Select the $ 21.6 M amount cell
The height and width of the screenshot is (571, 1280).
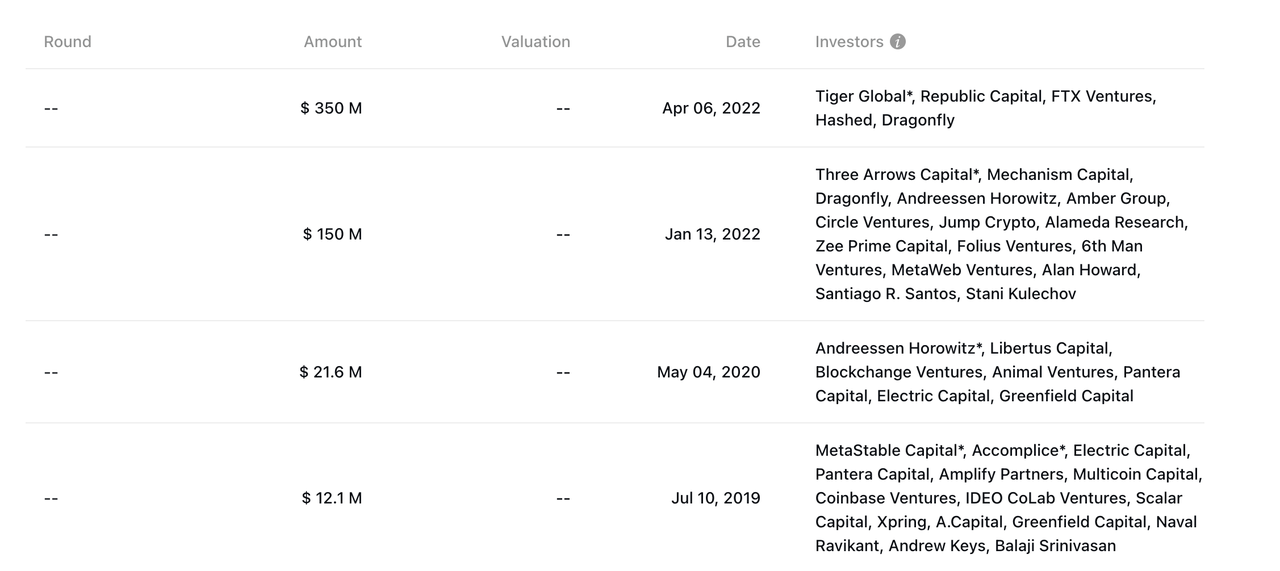pos(330,372)
